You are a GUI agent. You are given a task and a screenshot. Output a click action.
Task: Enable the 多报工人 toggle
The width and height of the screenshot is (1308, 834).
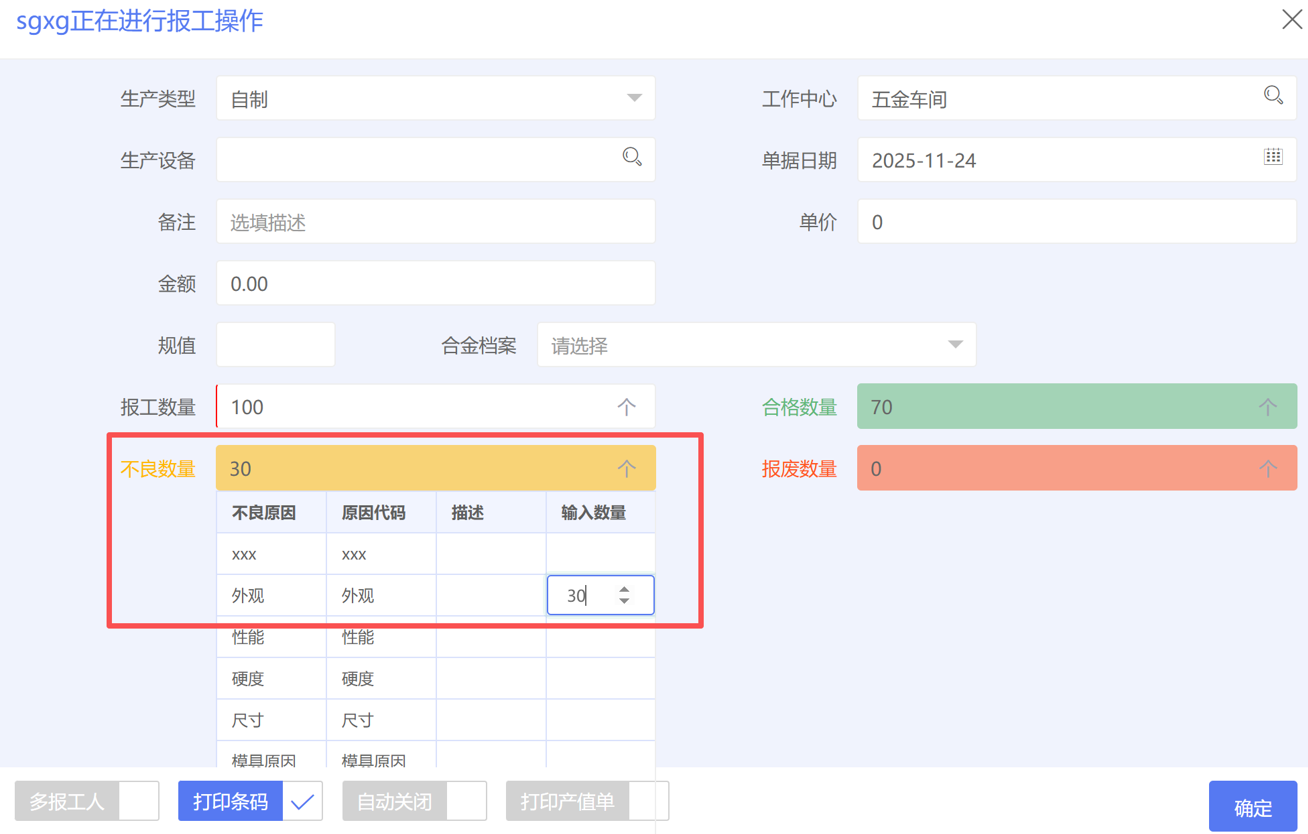[138, 801]
